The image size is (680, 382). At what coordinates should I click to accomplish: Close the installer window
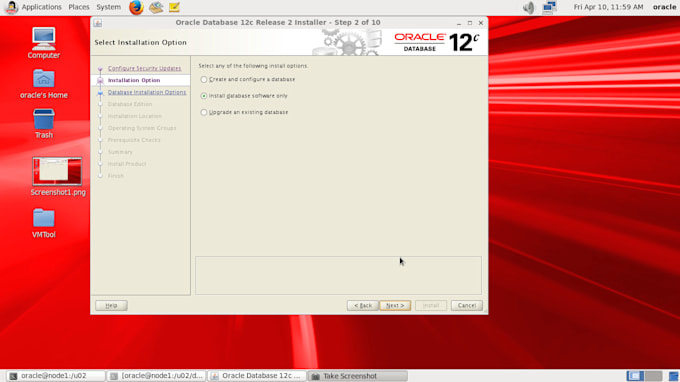click(x=481, y=23)
